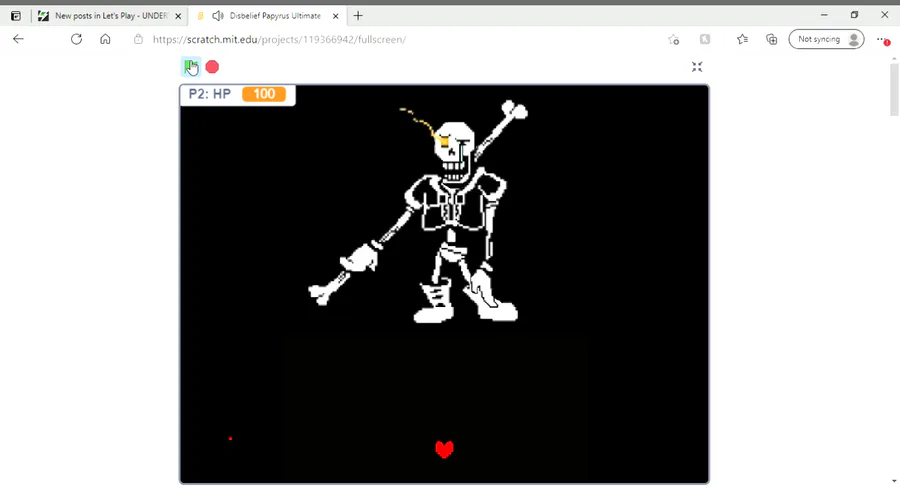This screenshot has width=900, height=487.
Task: Go back with the browser back arrow
Action: click(x=18, y=39)
